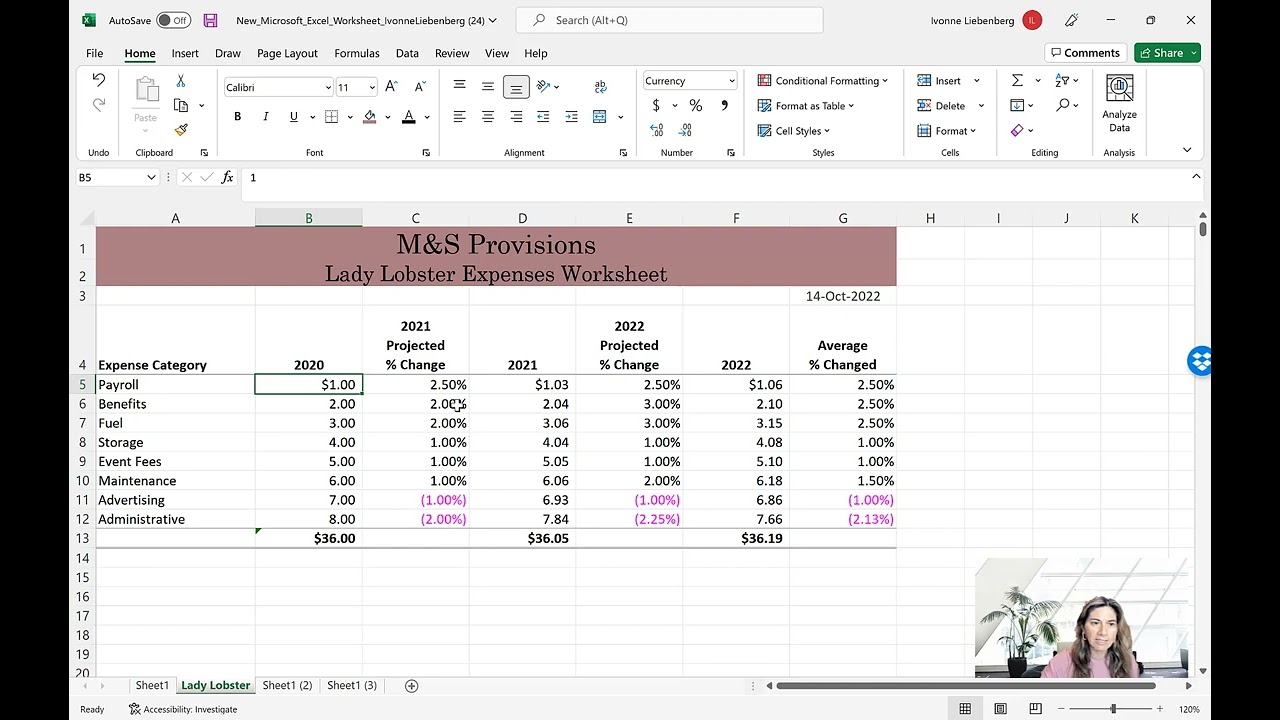
Task: Switch to the Page Layout tab
Action: click(287, 53)
